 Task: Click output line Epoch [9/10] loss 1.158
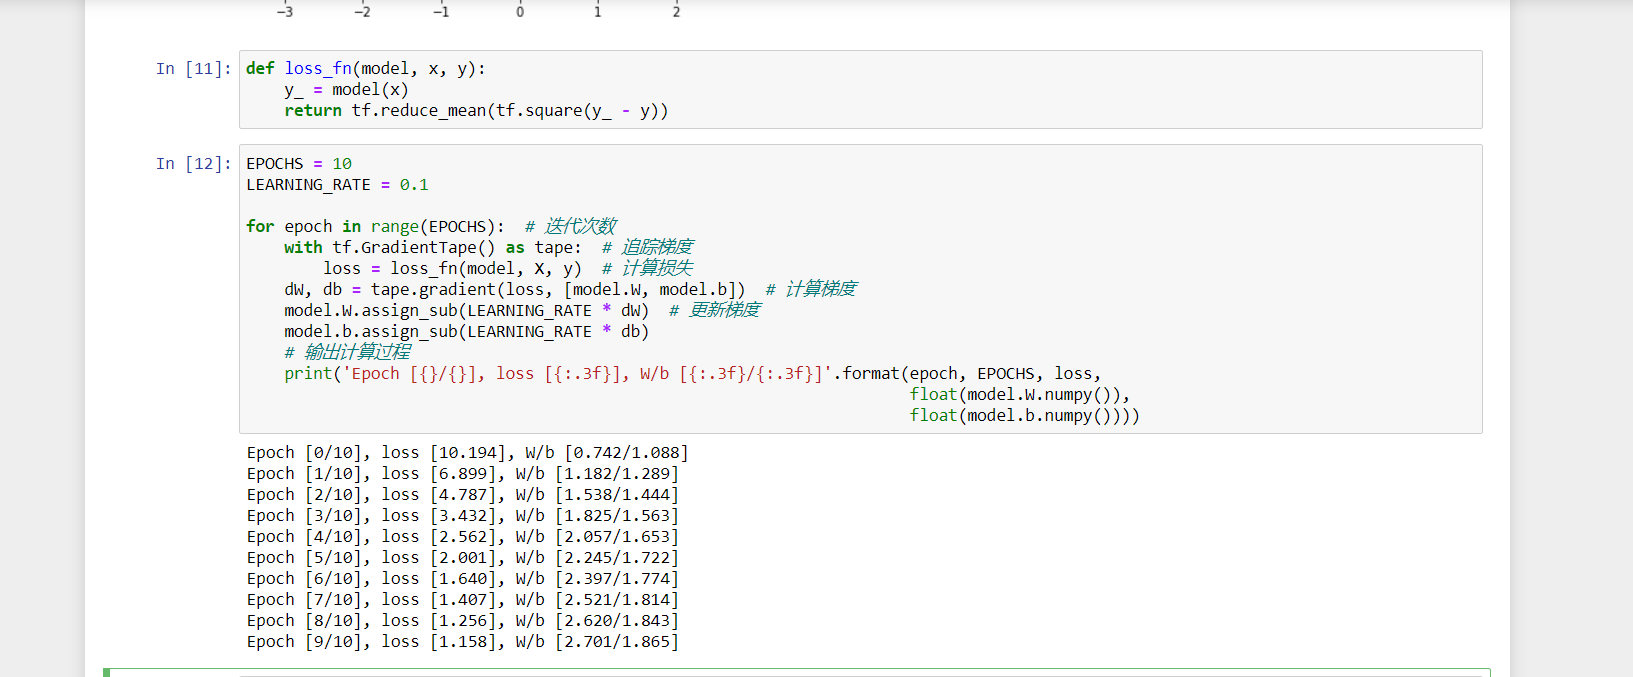click(x=462, y=641)
